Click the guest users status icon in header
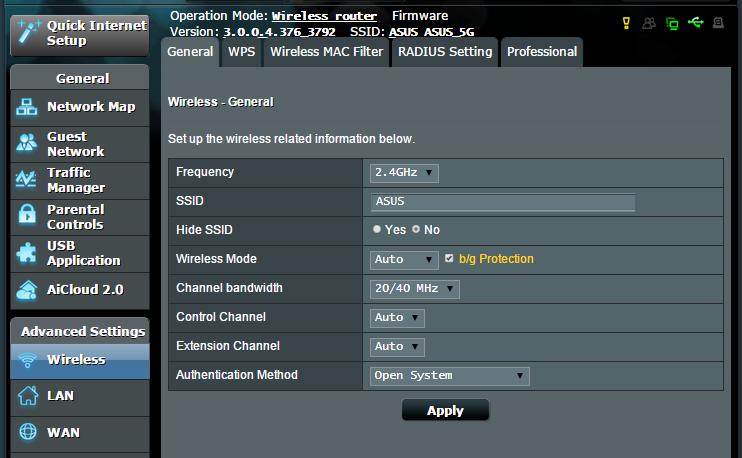The width and height of the screenshot is (742, 458). (x=649, y=23)
